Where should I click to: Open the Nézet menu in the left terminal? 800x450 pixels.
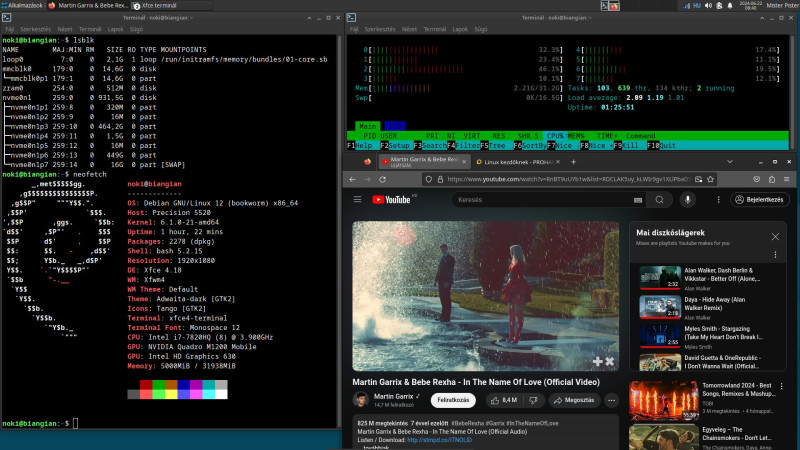pyautogui.click(x=65, y=29)
